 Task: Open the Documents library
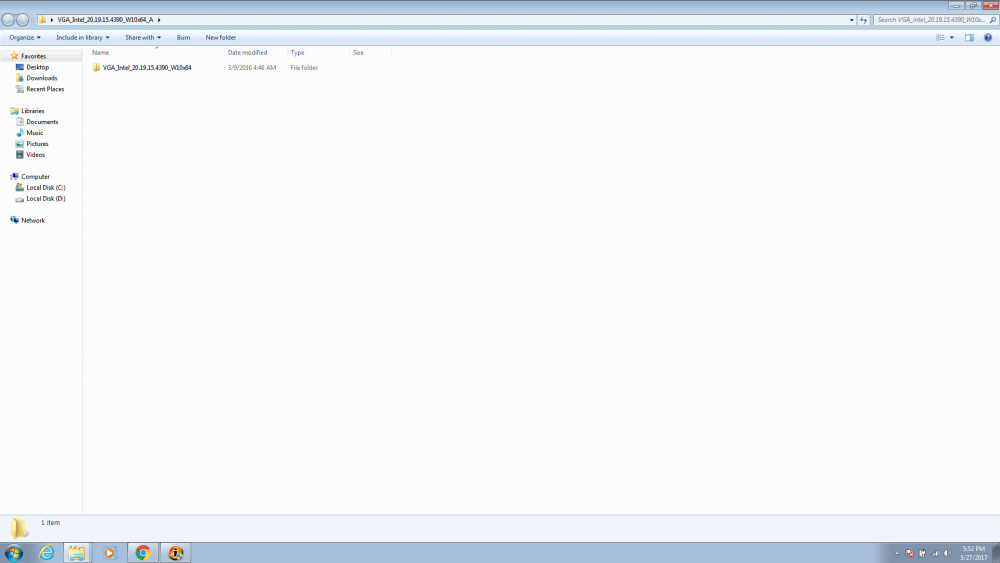(x=42, y=122)
